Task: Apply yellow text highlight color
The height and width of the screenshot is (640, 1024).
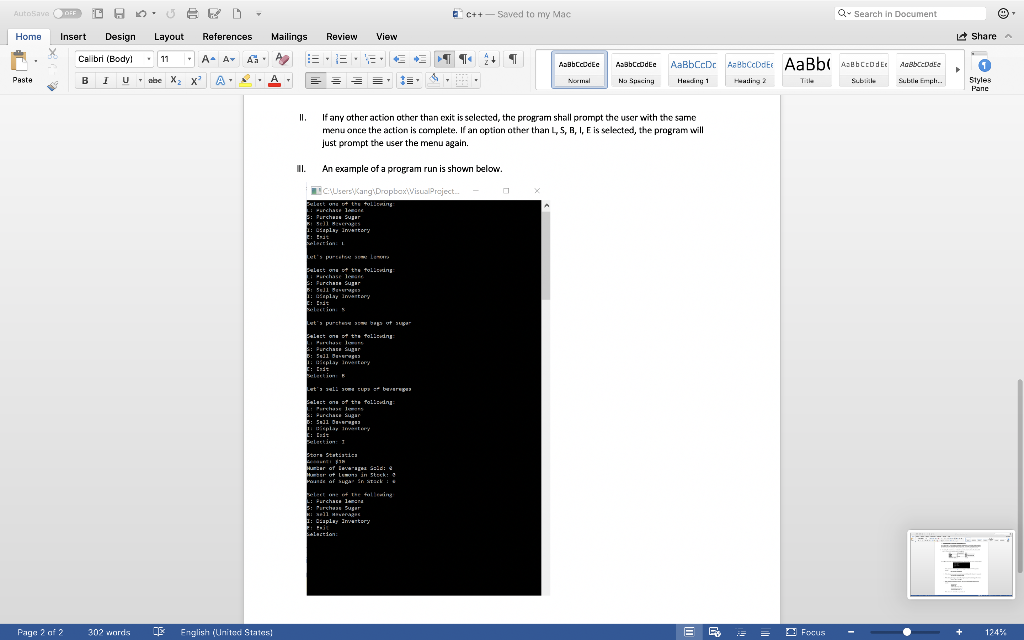Action: [x=246, y=80]
